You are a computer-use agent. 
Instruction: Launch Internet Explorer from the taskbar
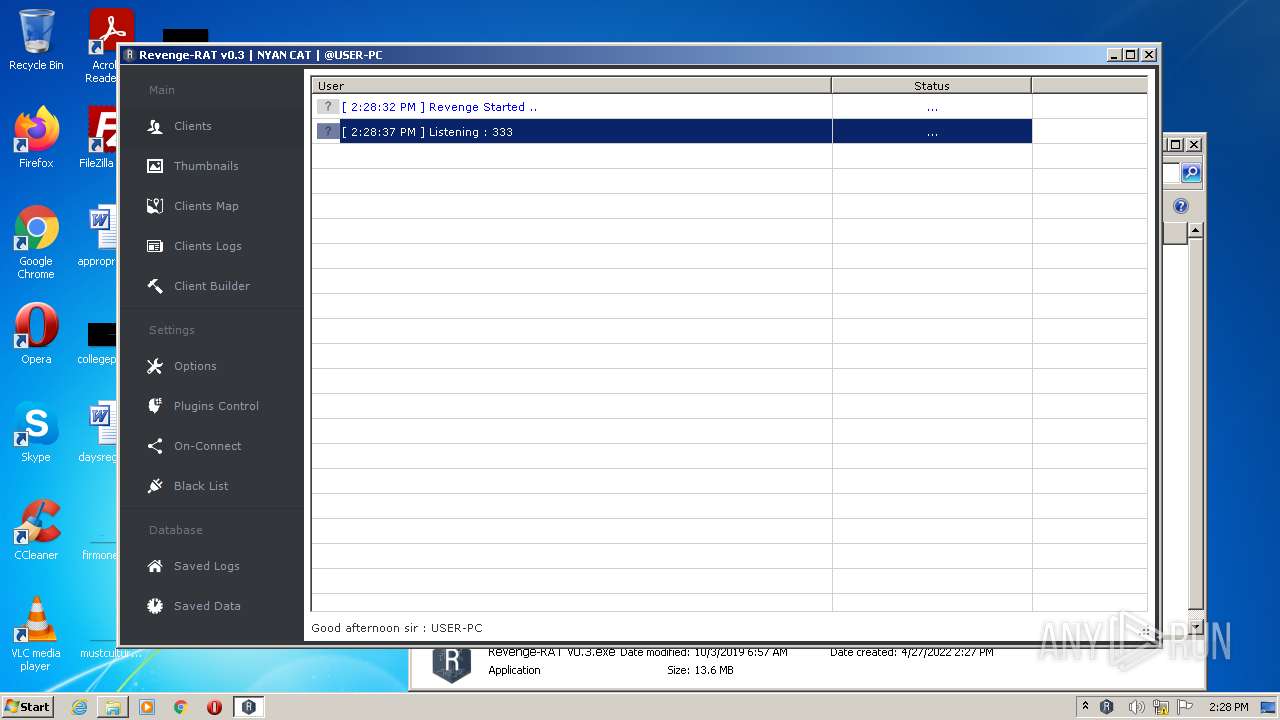tap(80, 707)
